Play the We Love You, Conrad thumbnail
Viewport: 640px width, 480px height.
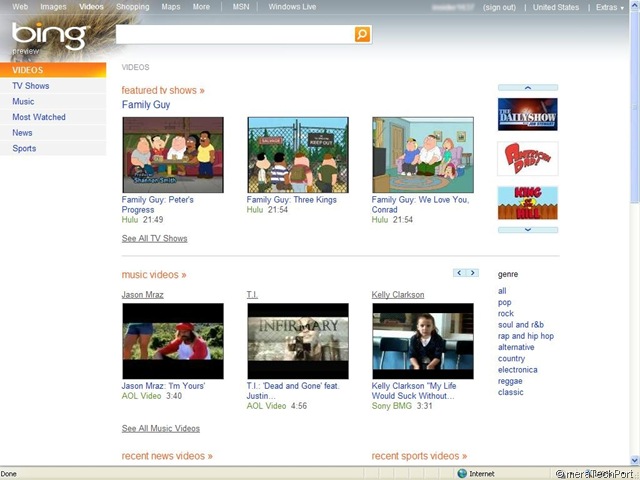coord(423,155)
